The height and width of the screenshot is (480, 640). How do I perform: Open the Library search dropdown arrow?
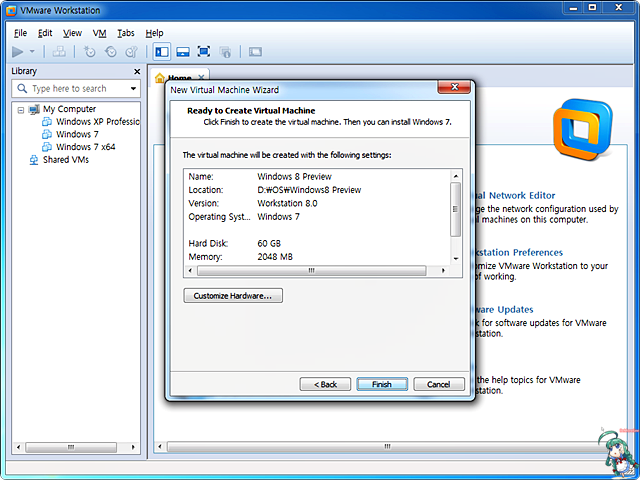coord(133,89)
